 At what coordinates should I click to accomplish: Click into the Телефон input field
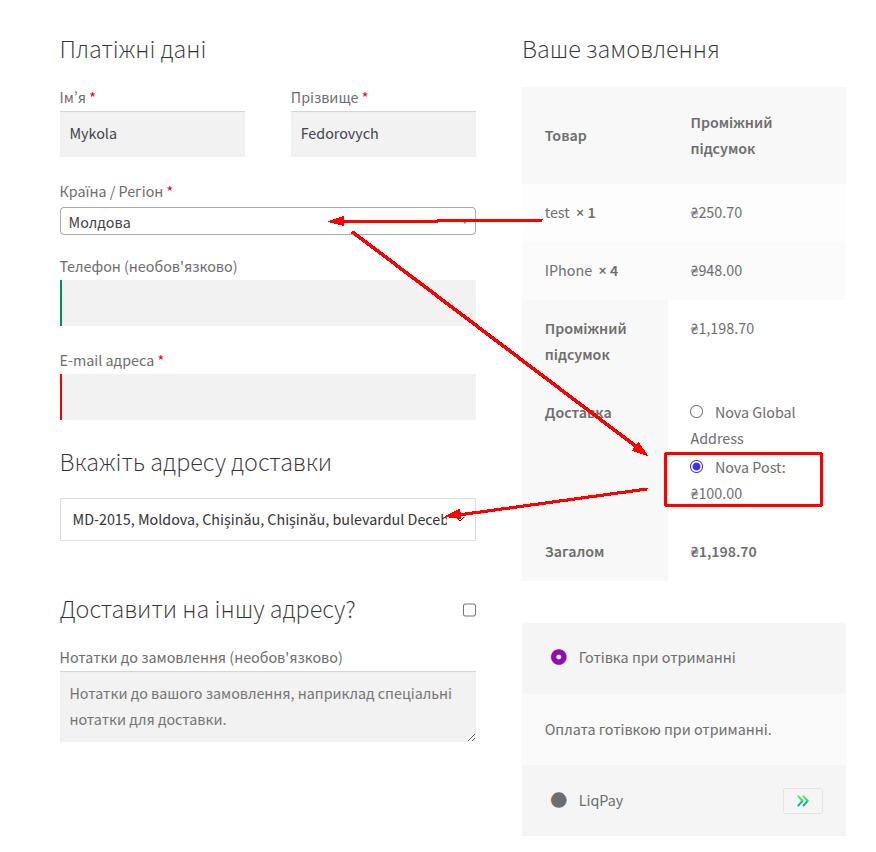[268, 303]
